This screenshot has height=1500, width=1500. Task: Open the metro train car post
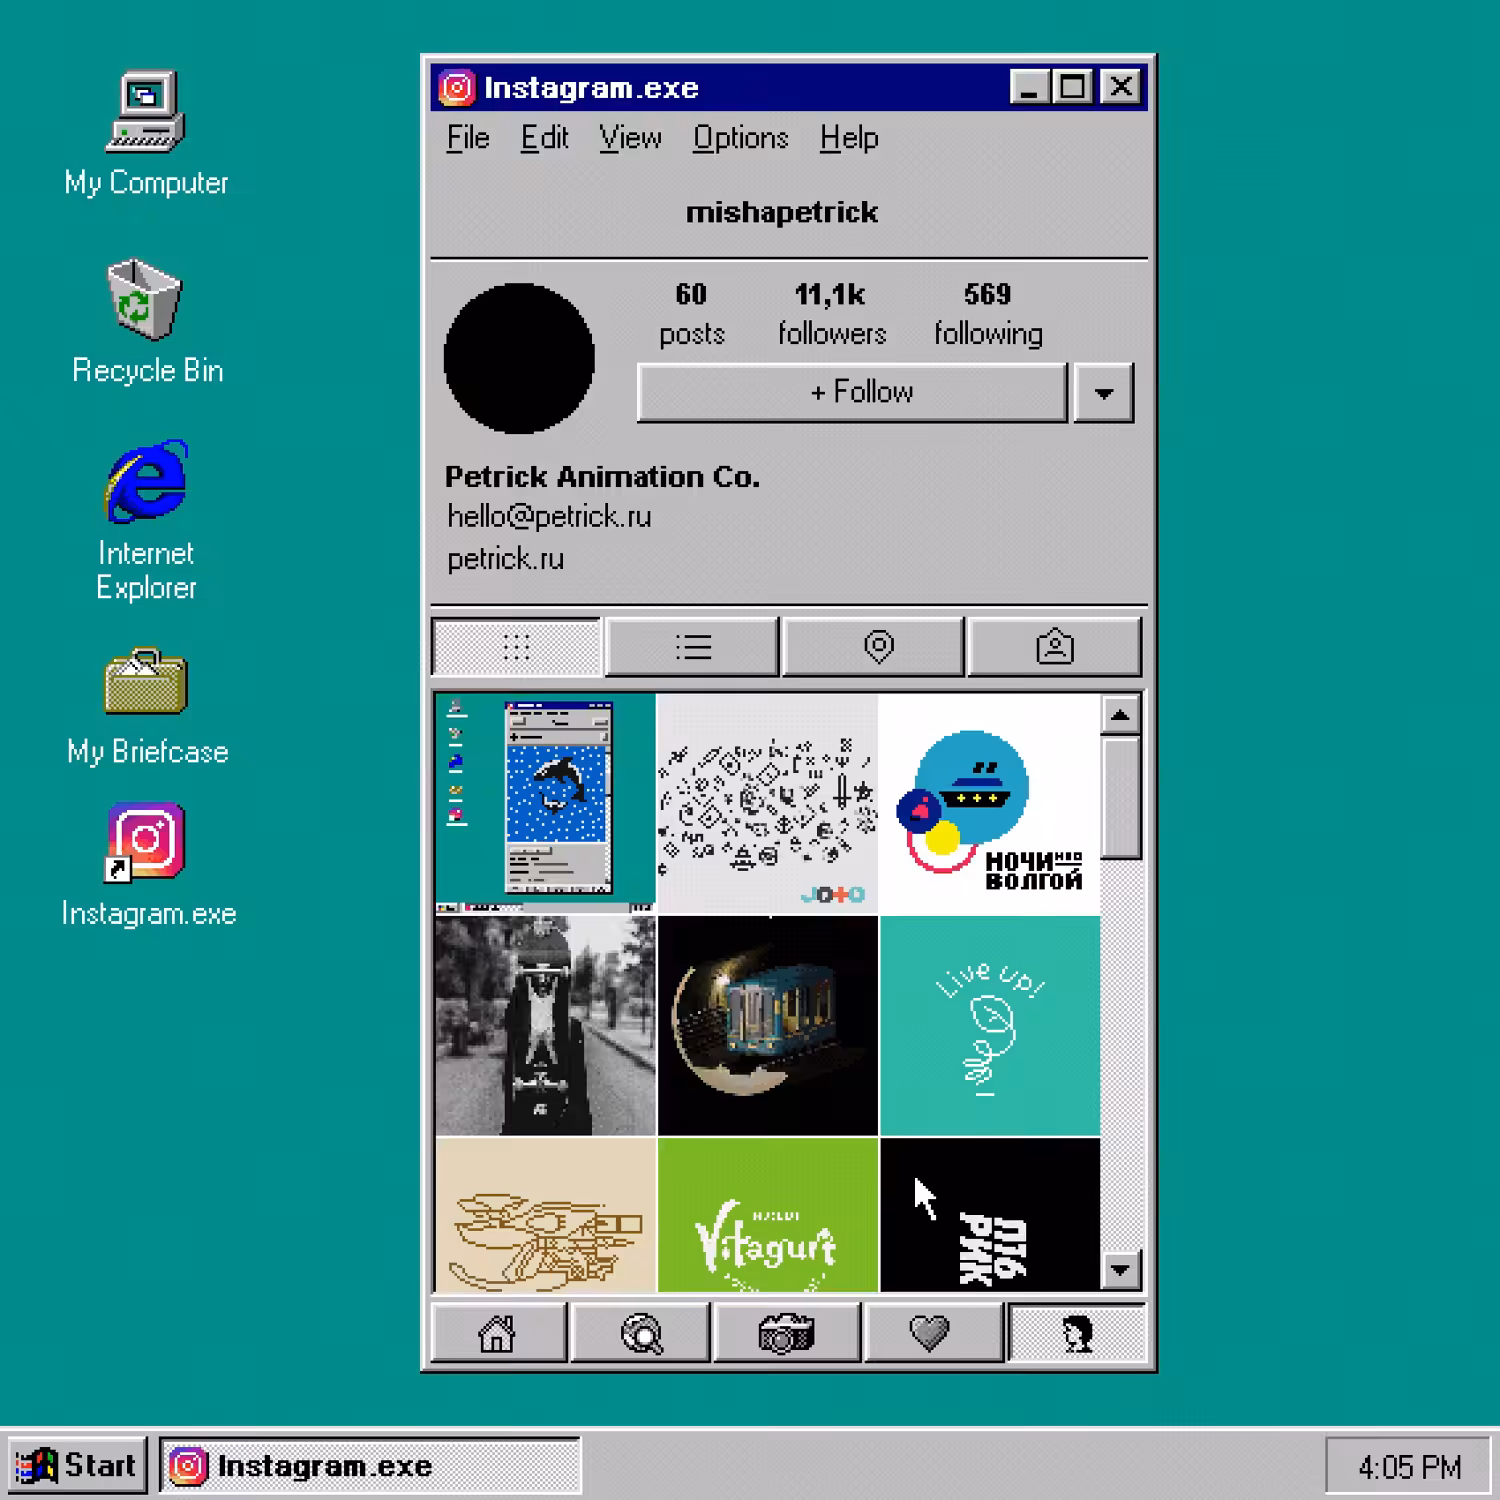[x=767, y=1026]
